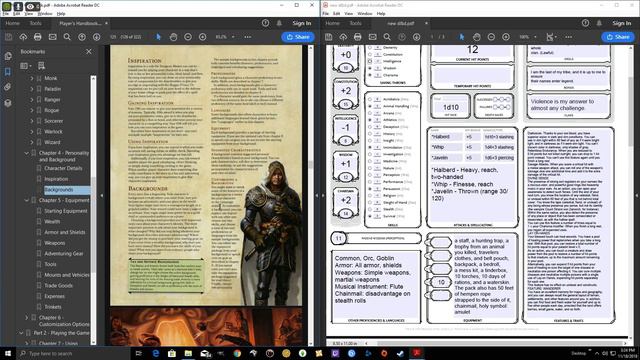The width and height of the screenshot is (640, 360).
Task: Open the Attachments paperclip panel
Action: 8,87
